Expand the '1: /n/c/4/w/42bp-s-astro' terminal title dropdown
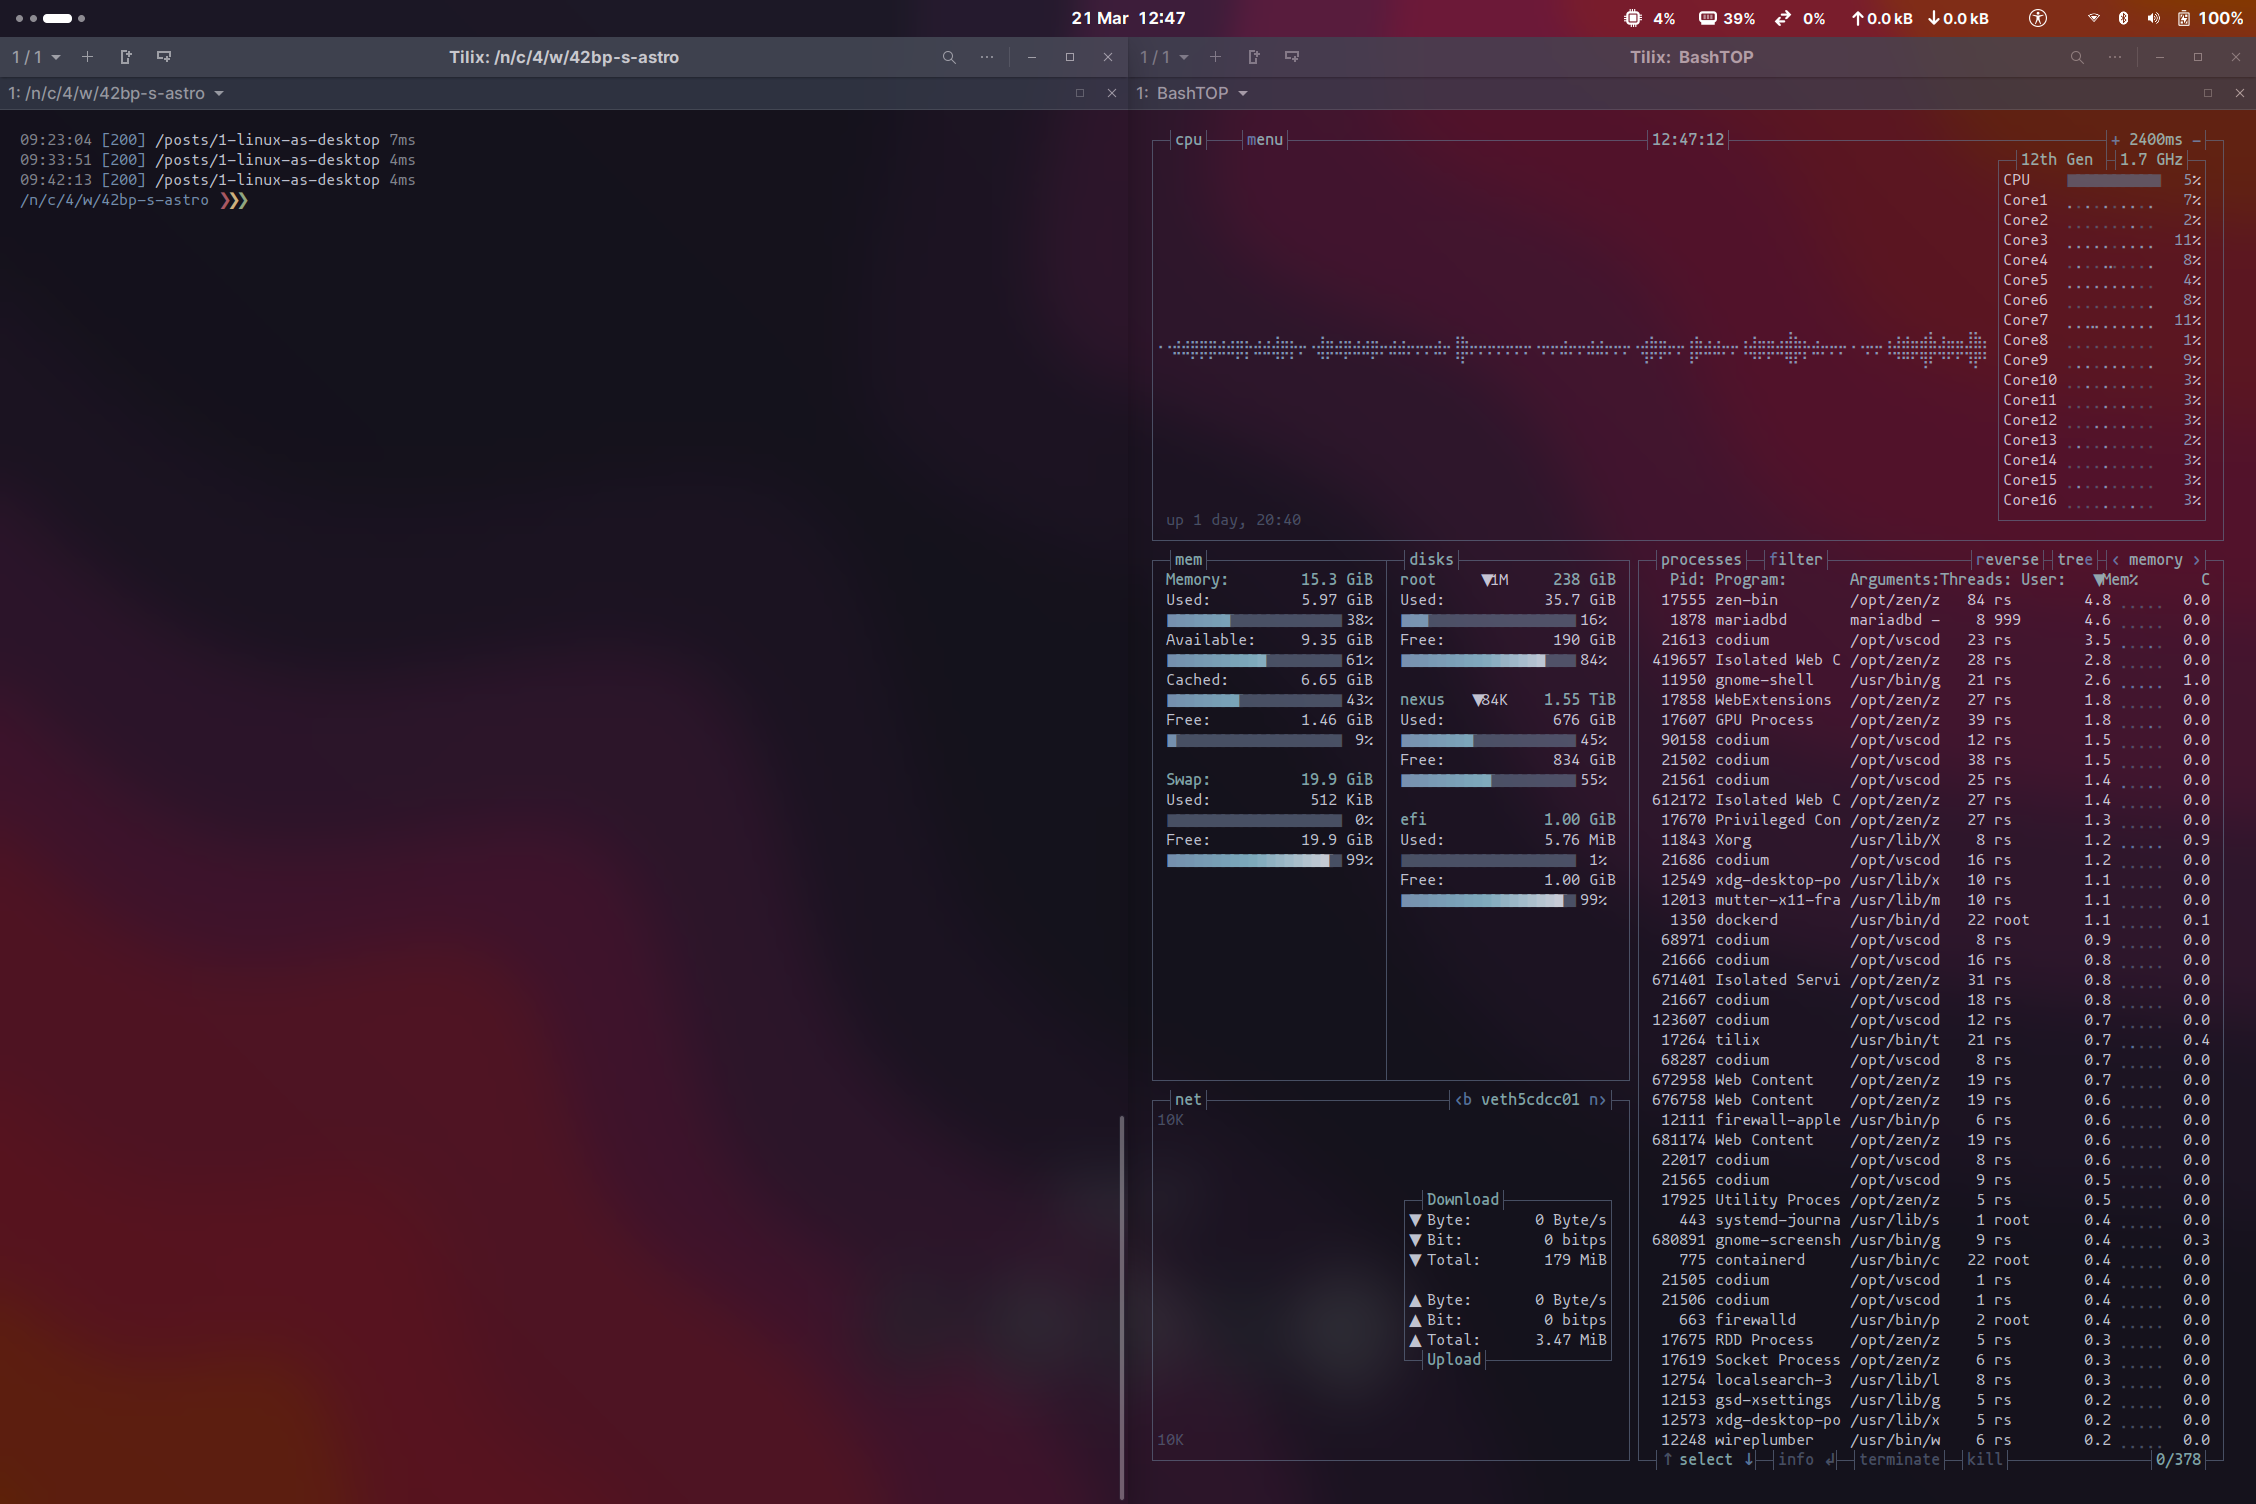Screen dimensions: 2256x1504 pyautogui.click(x=116, y=93)
